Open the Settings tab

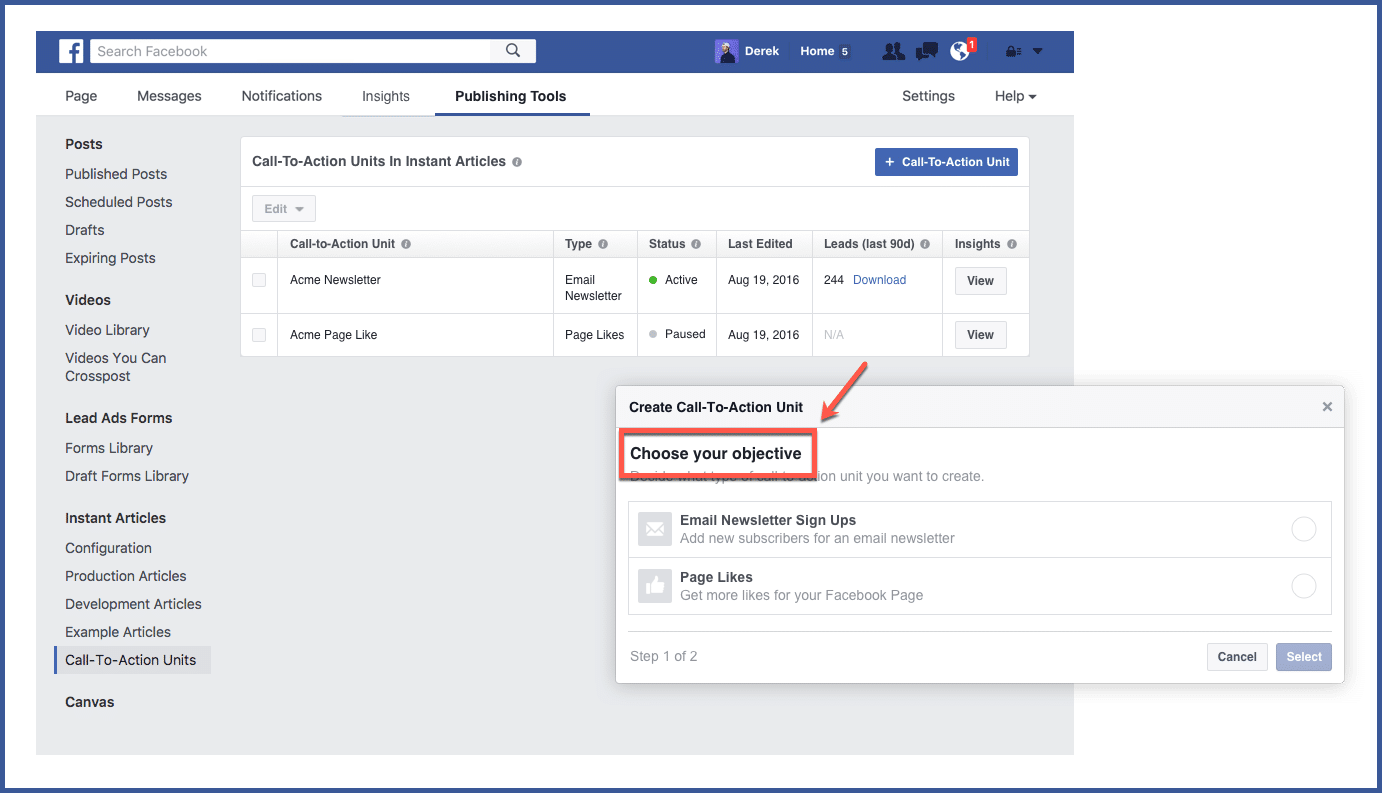point(928,96)
